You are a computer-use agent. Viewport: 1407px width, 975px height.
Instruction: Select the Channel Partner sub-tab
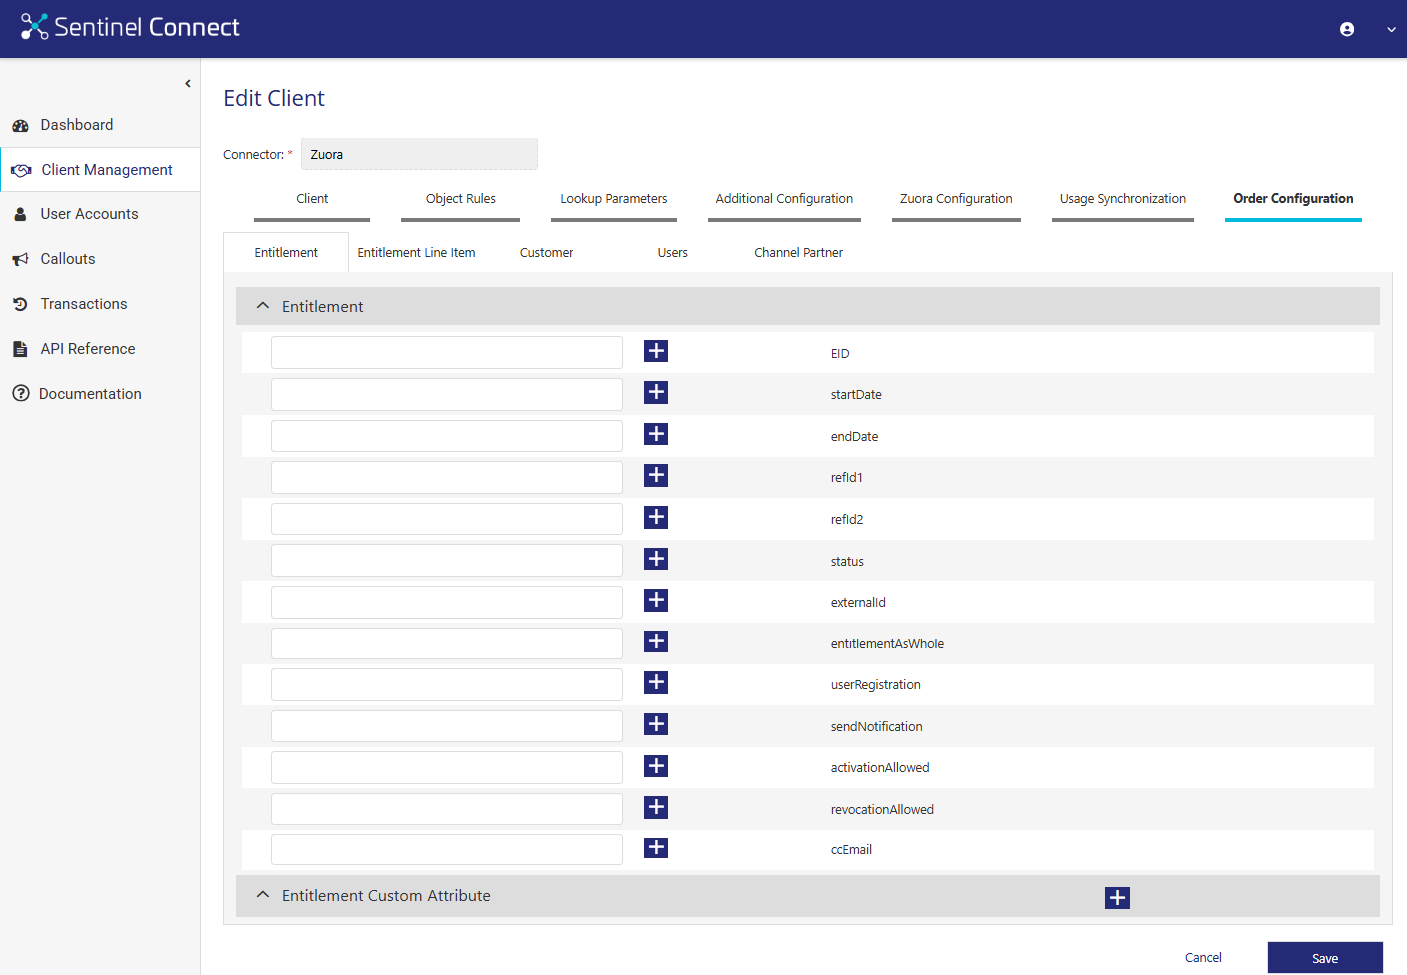[x=798, y=253]
